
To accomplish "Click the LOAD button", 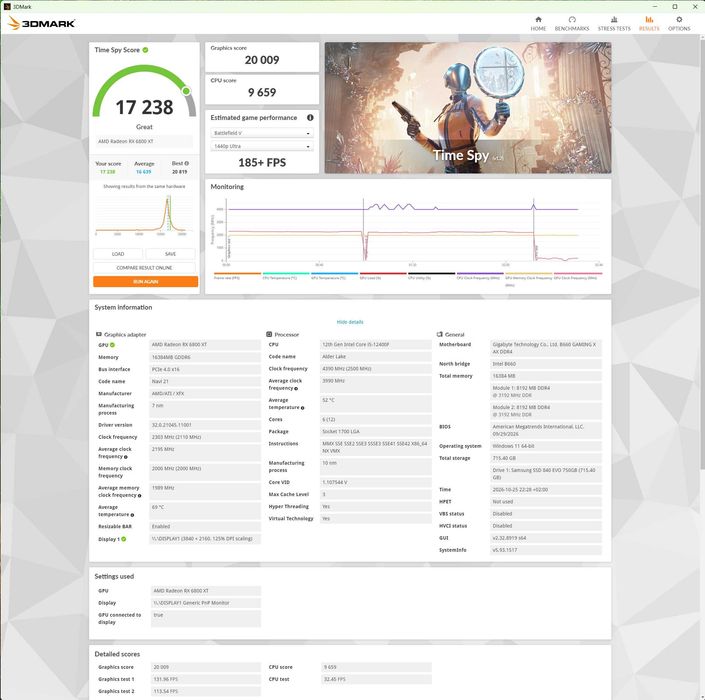I will (x=118, y=254).
